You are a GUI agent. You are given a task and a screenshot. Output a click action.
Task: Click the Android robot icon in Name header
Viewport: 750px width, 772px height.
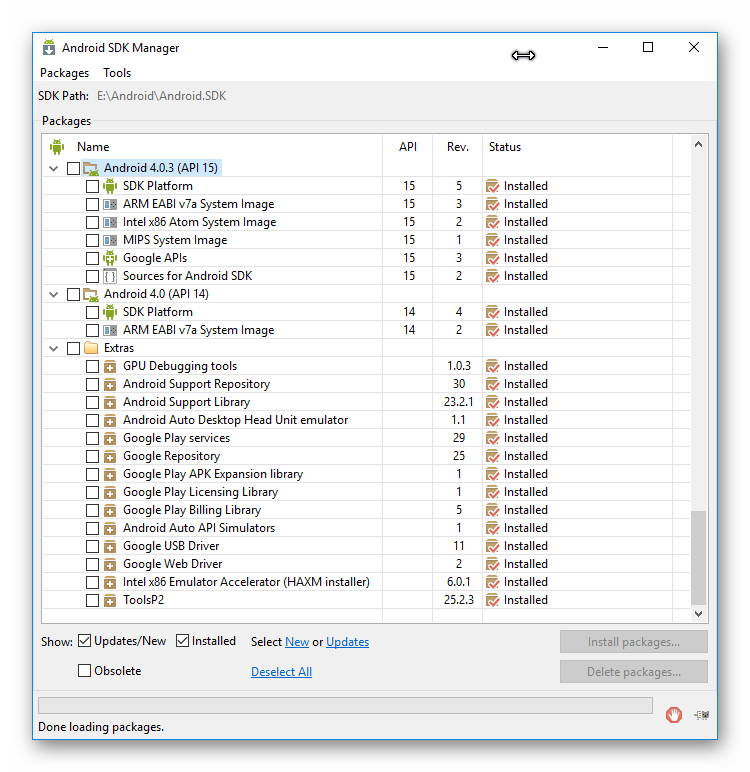click(x=57, y=147)
